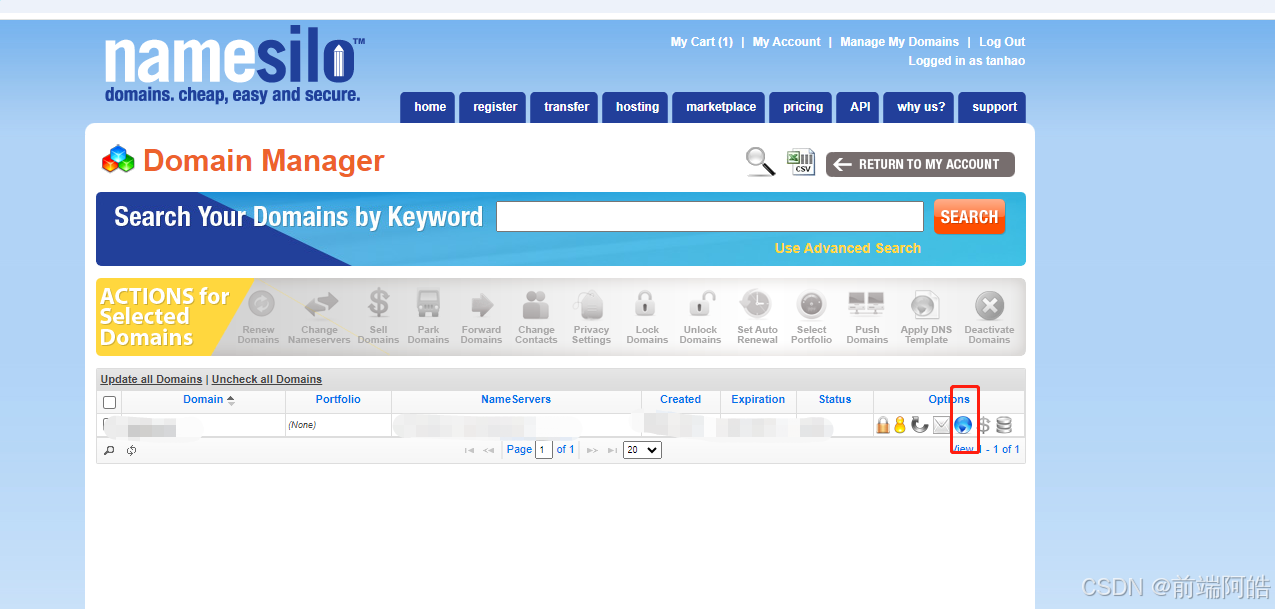Click the namesilo logo
Image resolution: width=1275 pixels, height=609 pixels.
[234, 65]
